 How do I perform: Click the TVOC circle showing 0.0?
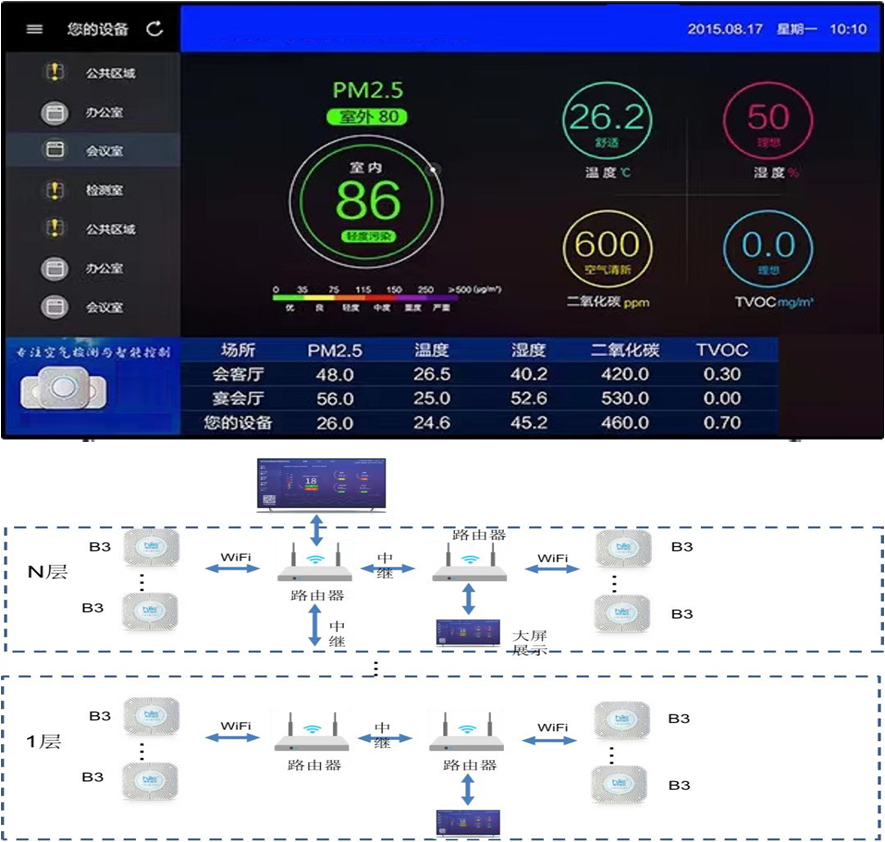pyautogui.click(x=768, y=249)
